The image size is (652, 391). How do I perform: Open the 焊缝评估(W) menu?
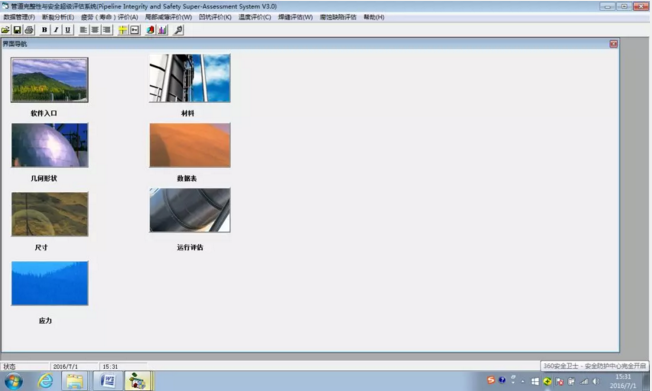click(x=295, y=17)
